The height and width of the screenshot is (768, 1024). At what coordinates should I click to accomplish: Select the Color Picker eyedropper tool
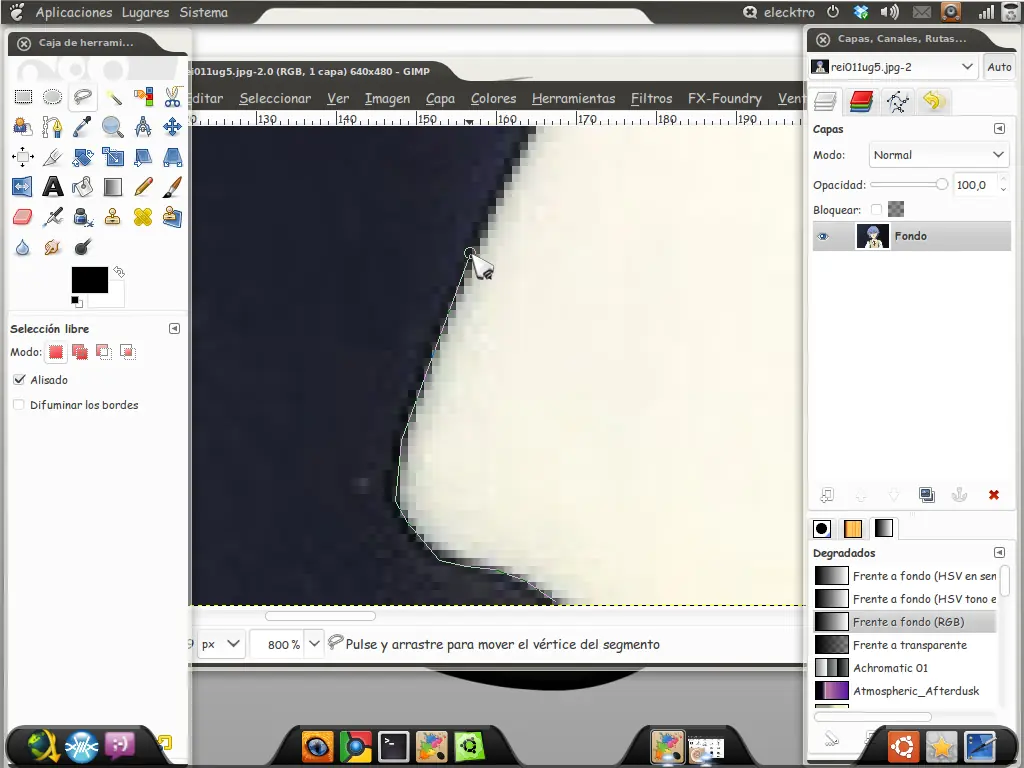tap(82, 127)
